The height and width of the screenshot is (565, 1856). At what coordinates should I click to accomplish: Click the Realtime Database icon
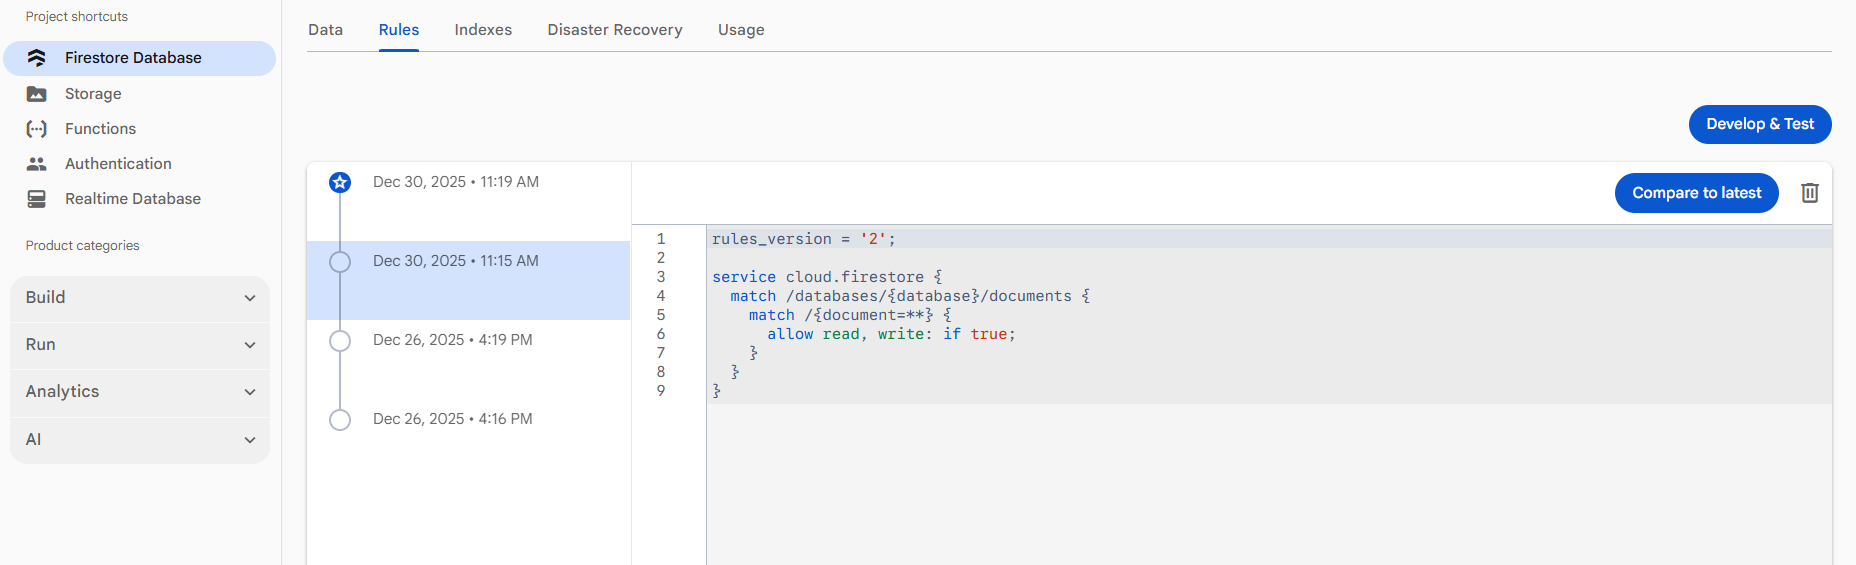click(37, 199)
